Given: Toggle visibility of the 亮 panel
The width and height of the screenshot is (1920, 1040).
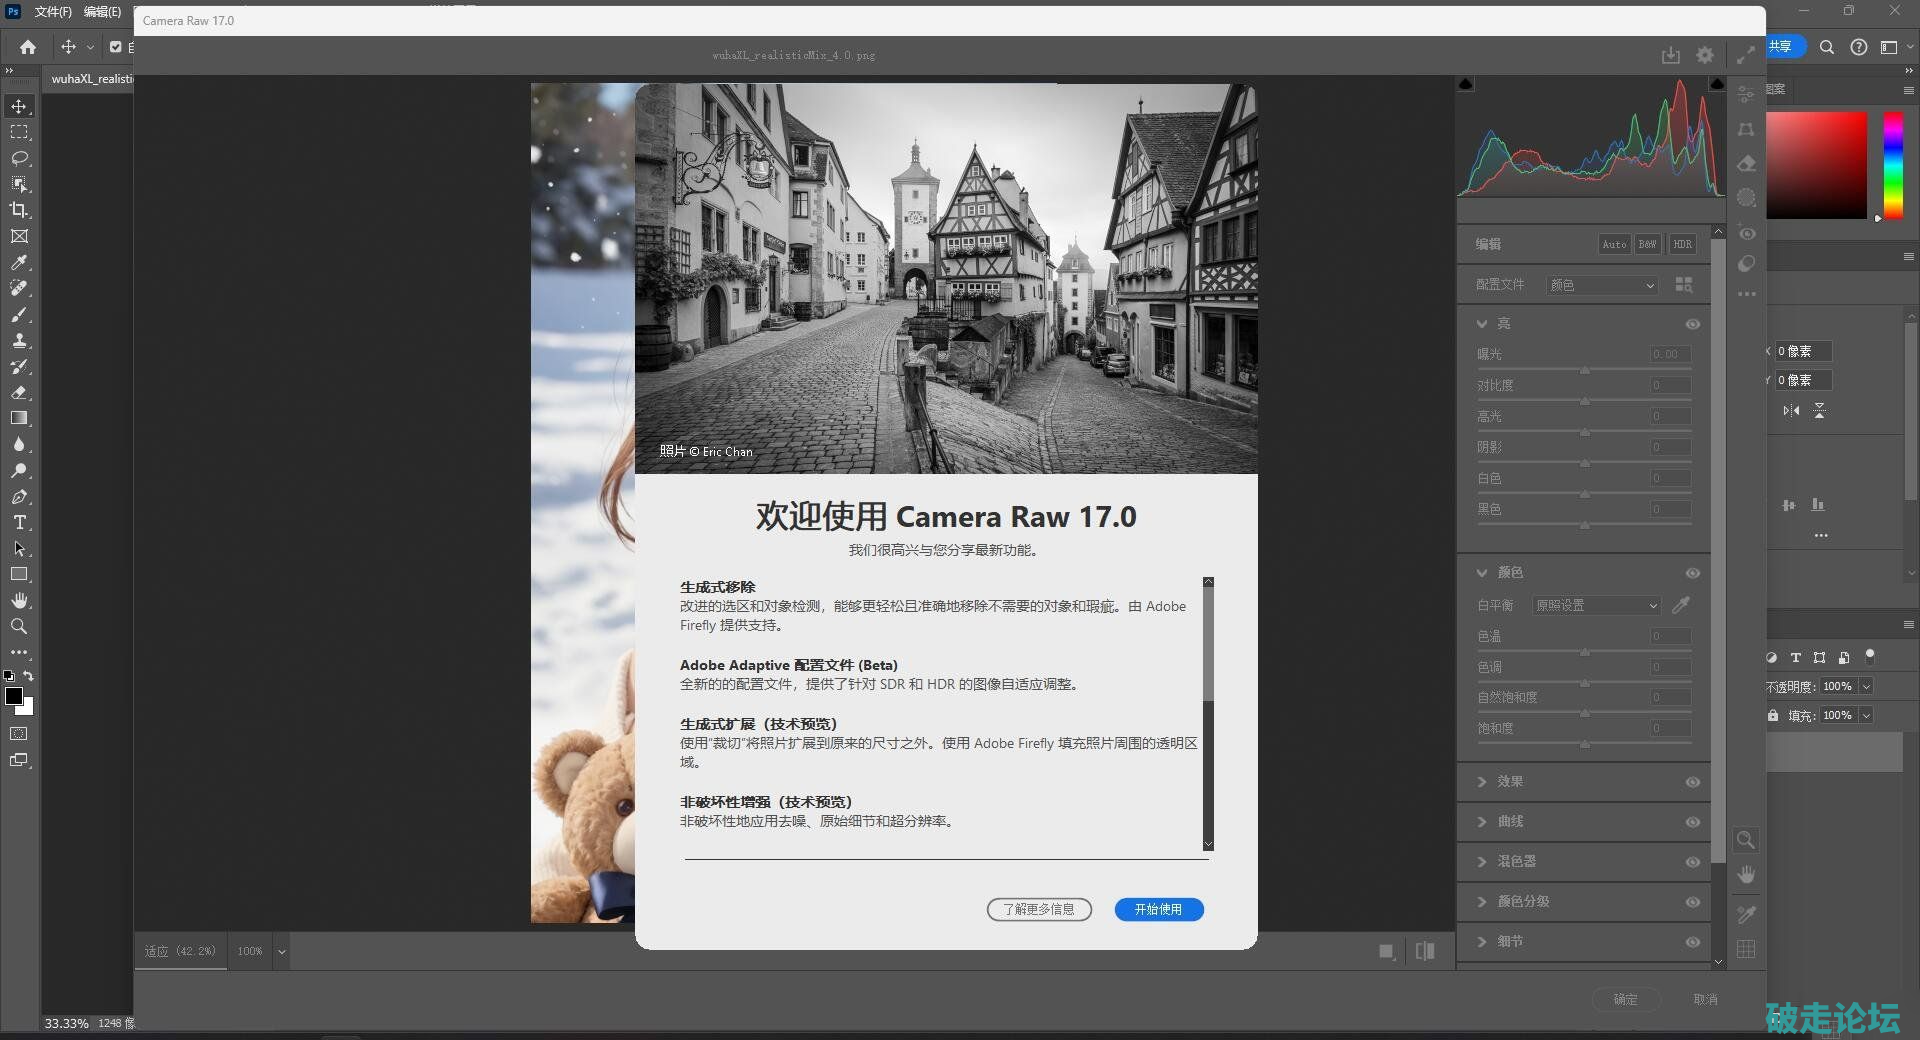Looking at the screenshot, I should tap(1692, 324).
